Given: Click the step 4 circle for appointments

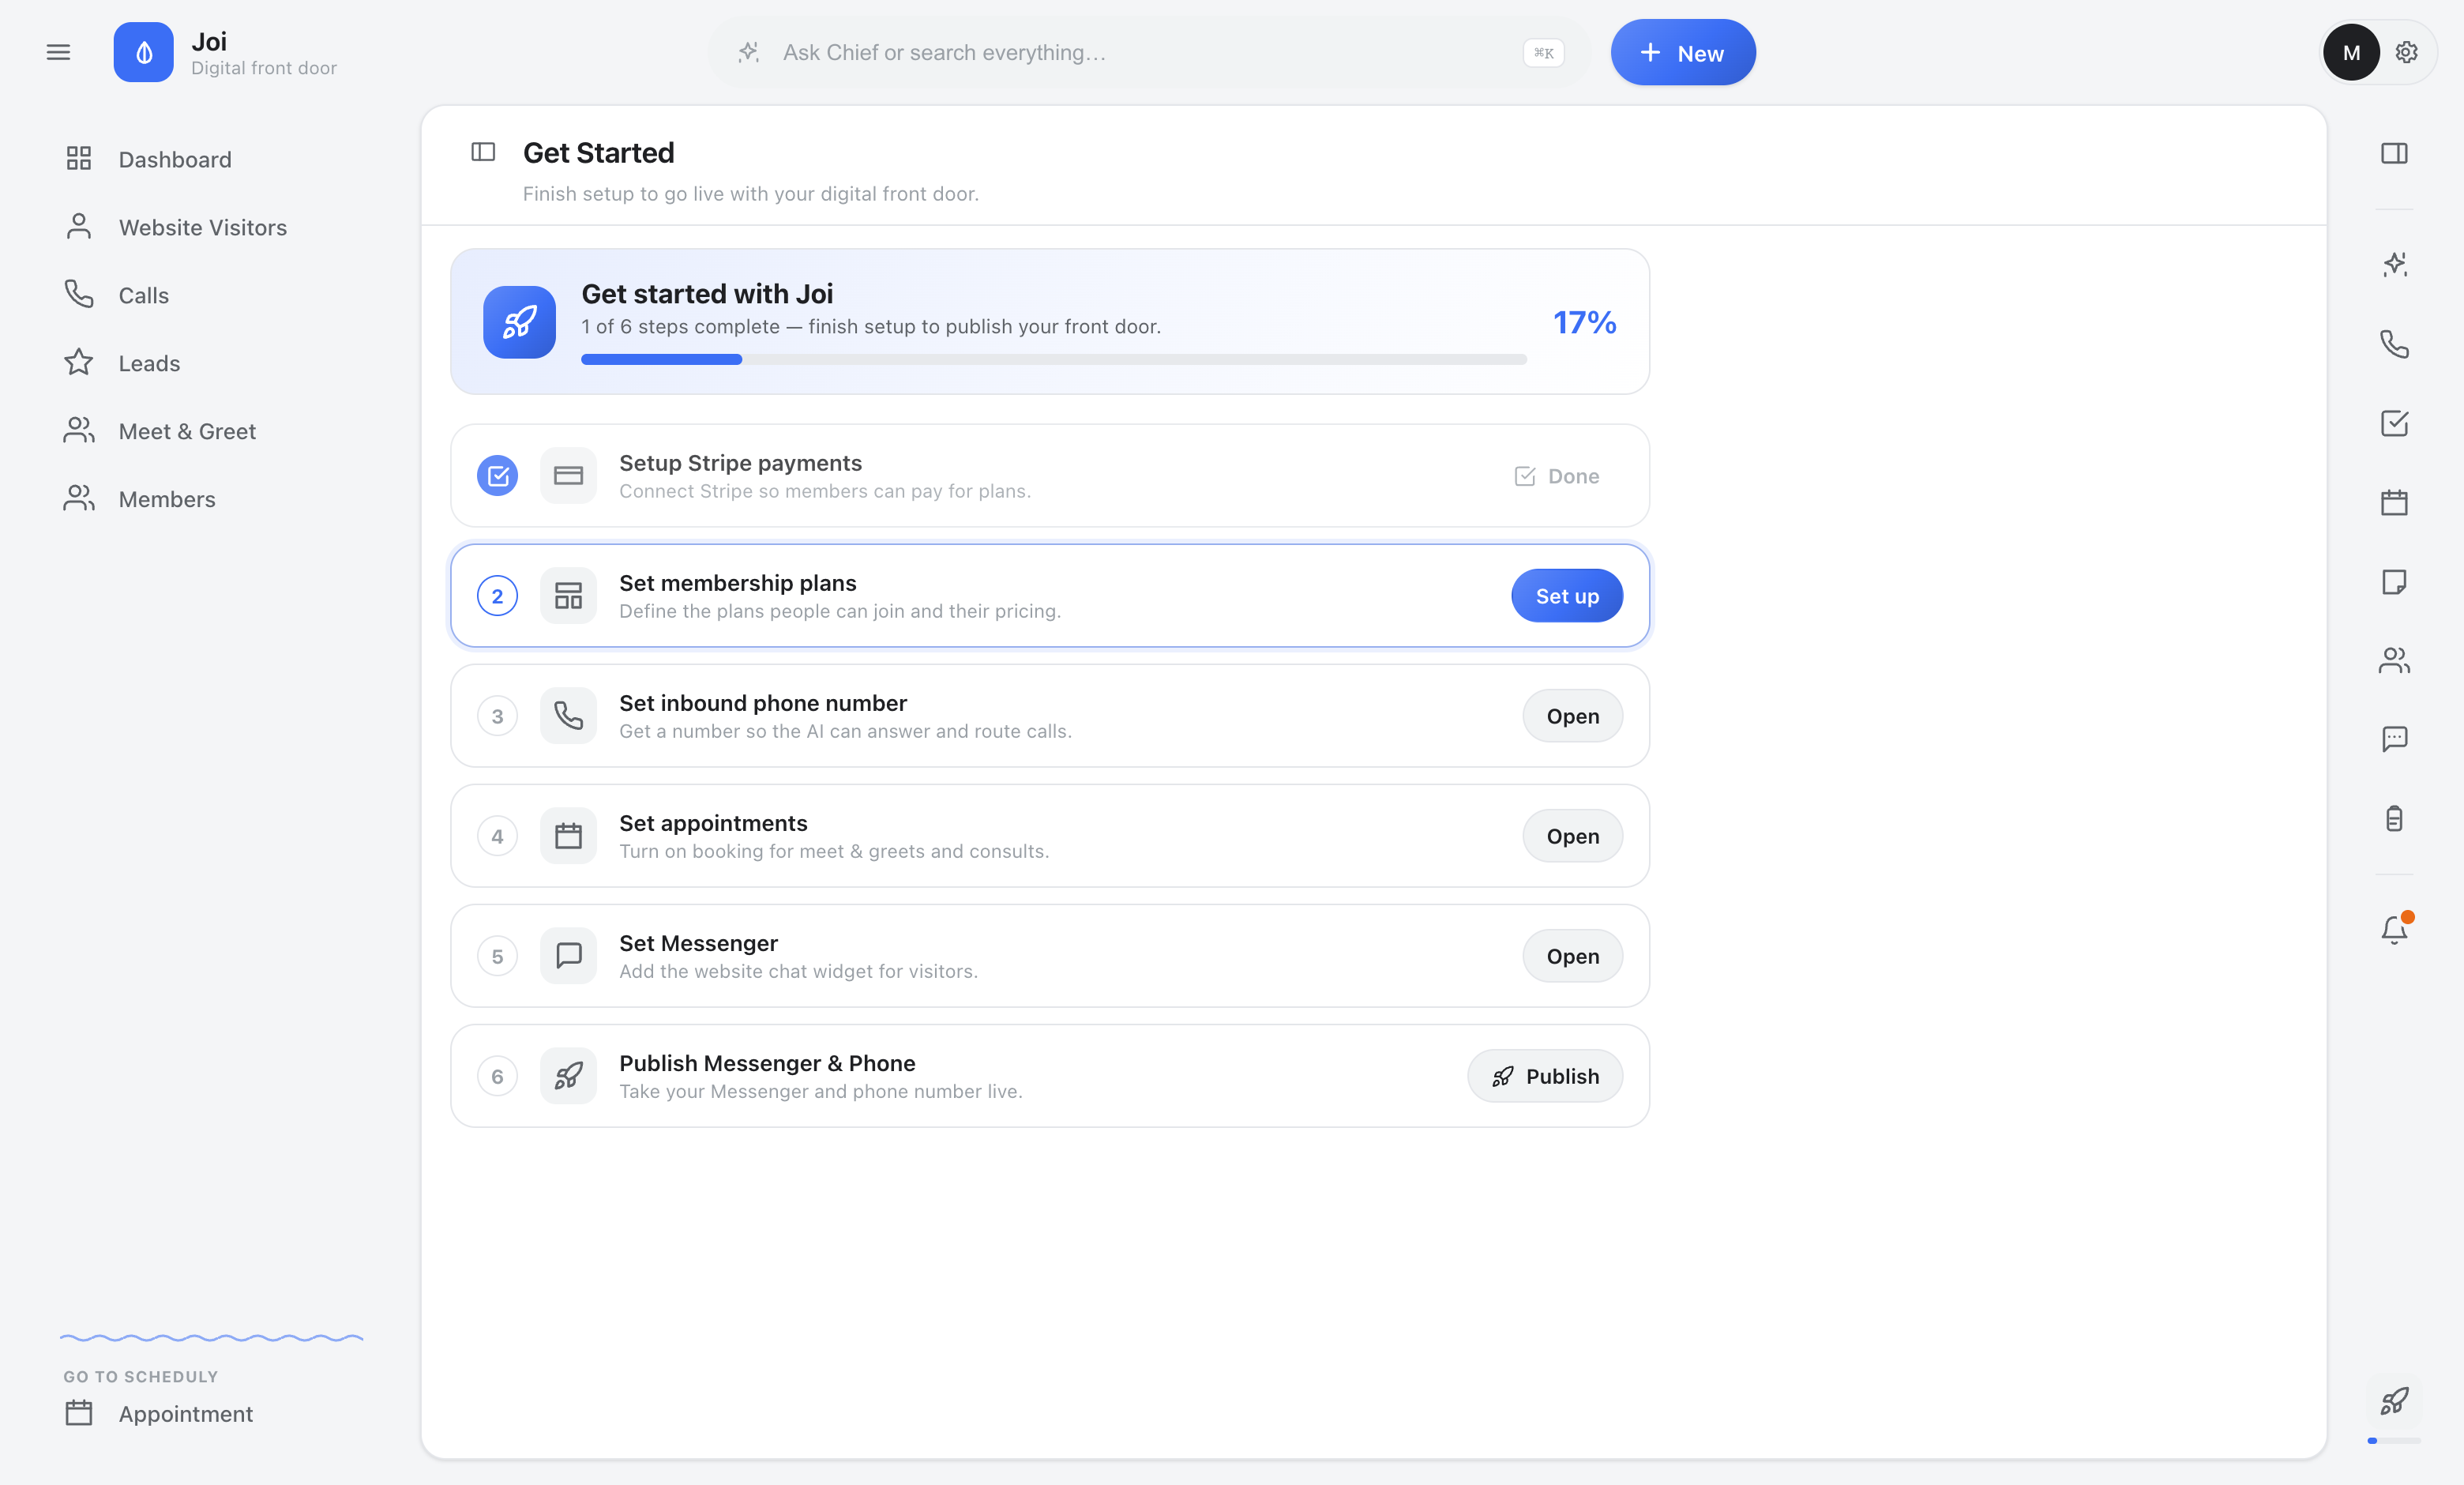Looking at the screenshot, I should coord(497,836).
